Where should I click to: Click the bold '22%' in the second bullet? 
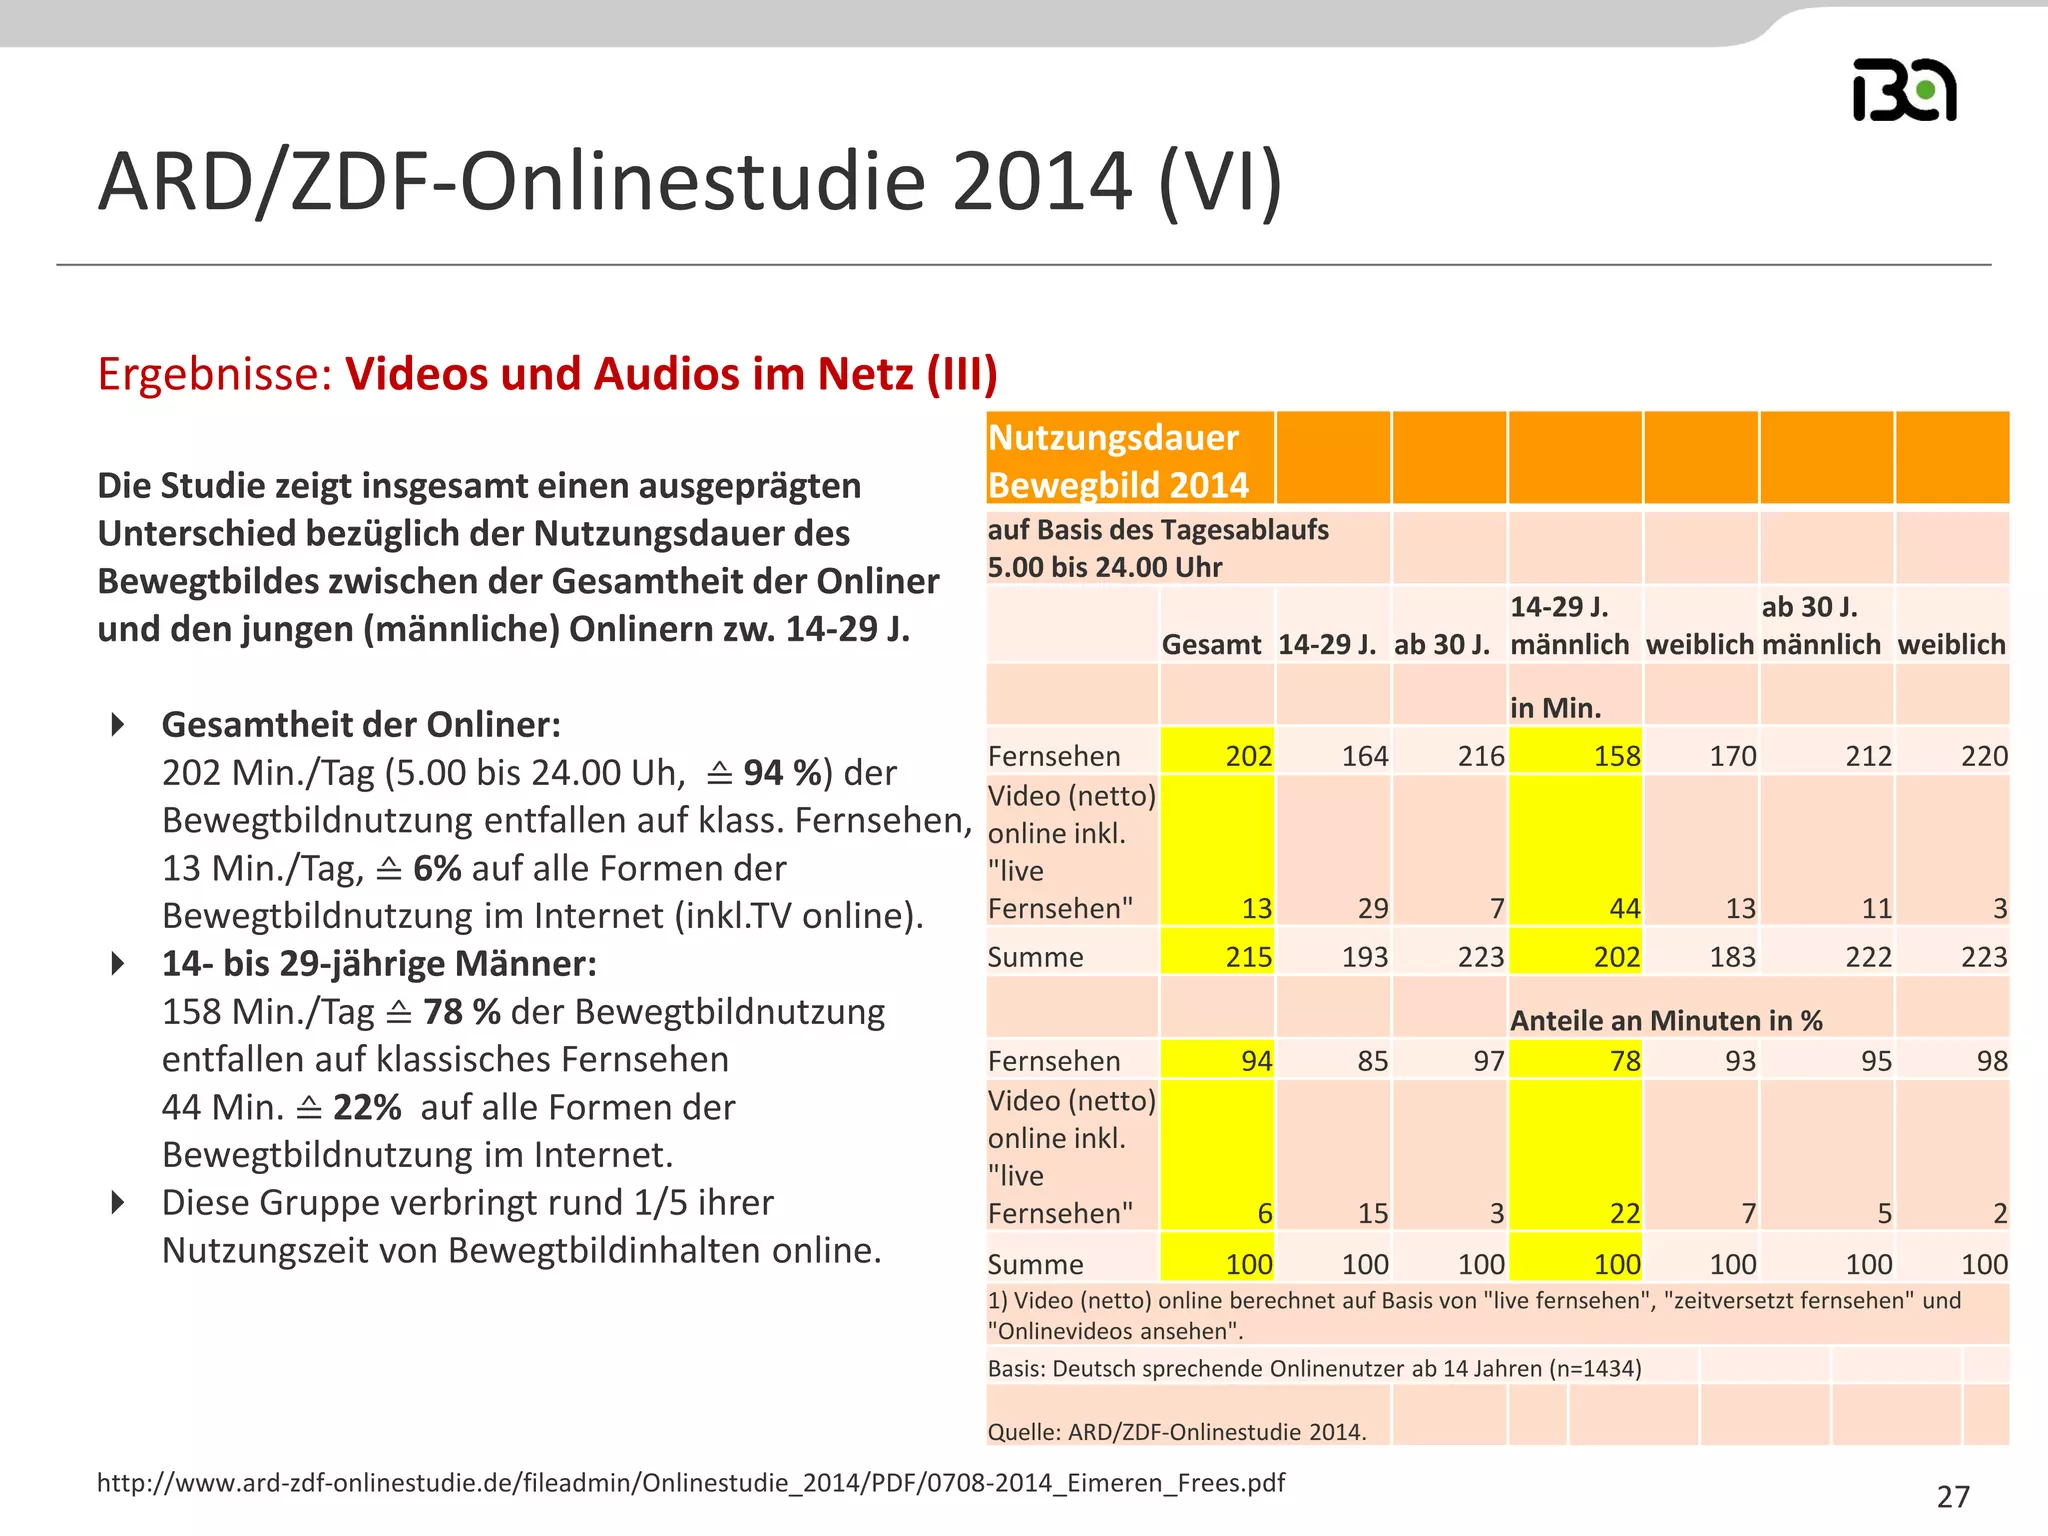tap(367, 1107)
